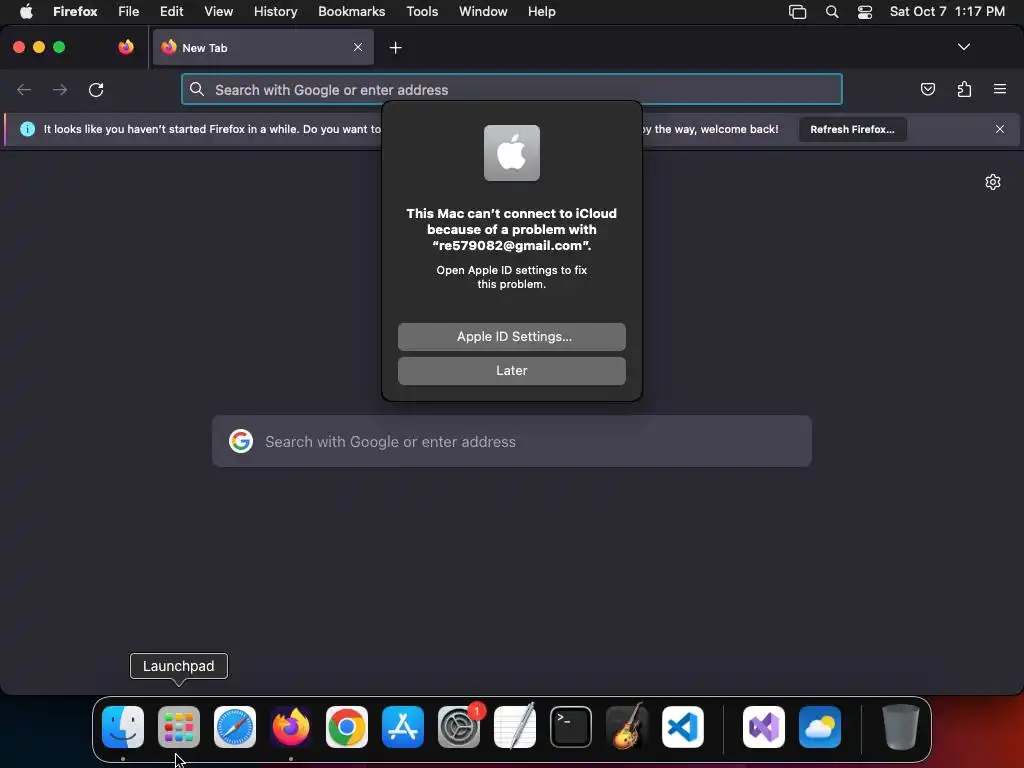1024x768 pixels.
Task: Open the Trash in the Dock
Action: coord(901,727)
